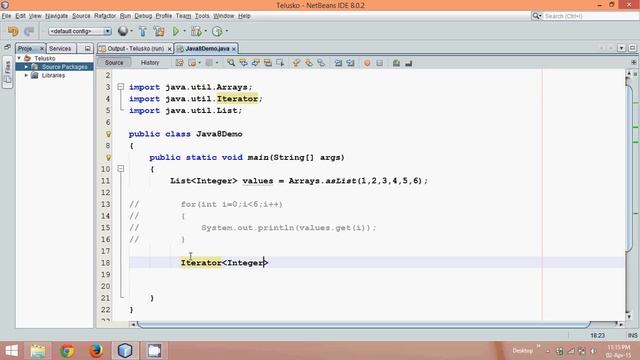Toggle the History editor view button

coord(150,62)
